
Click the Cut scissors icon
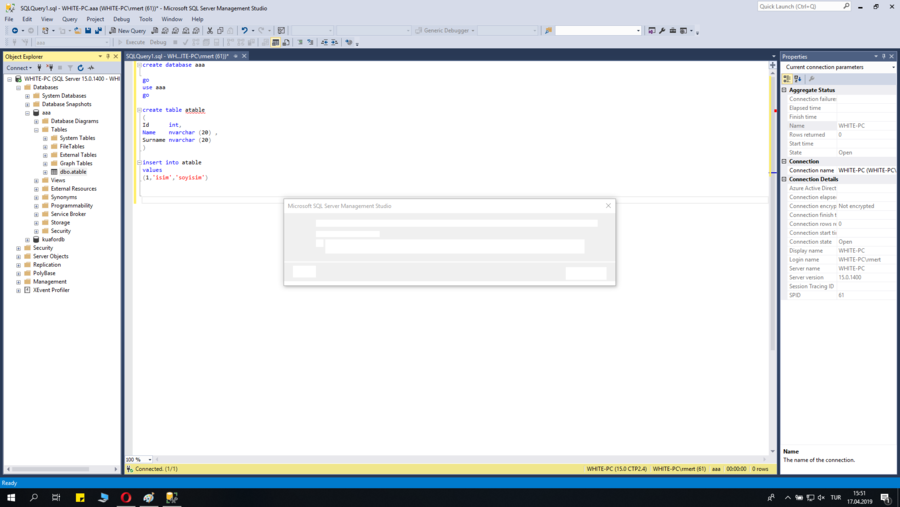click(x=210, y=30)
